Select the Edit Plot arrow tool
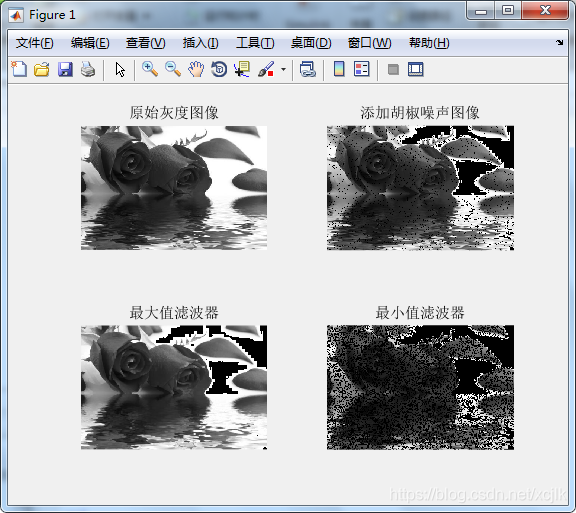 tap(120, 69)
